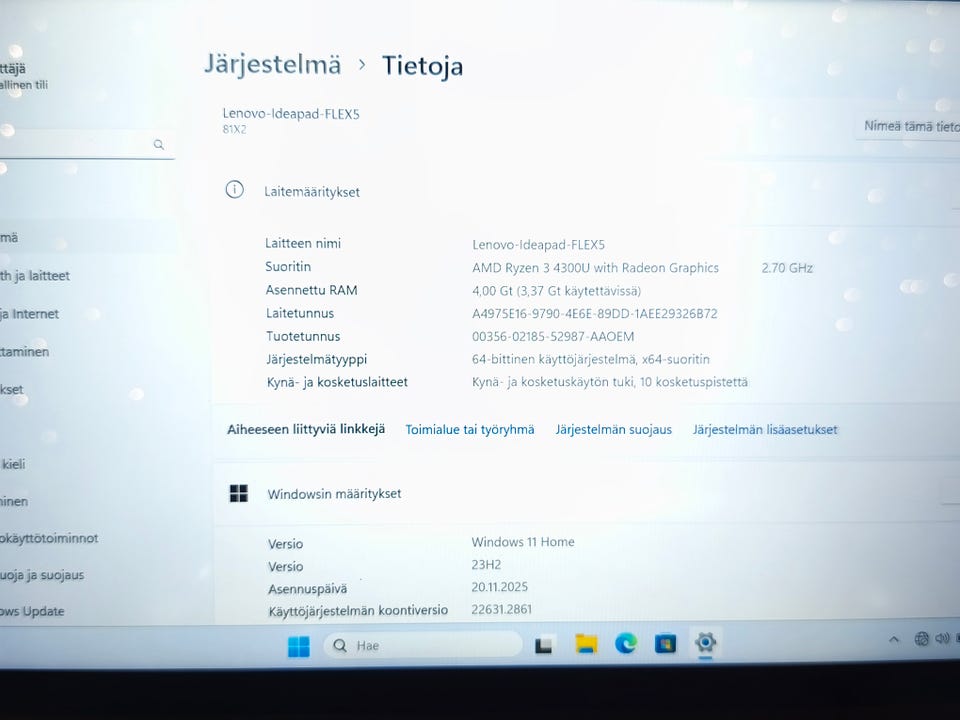
Task: Click processor text AMD Ryzen 3 4300U
Action: pyautogui.click(x=595, y=268)
